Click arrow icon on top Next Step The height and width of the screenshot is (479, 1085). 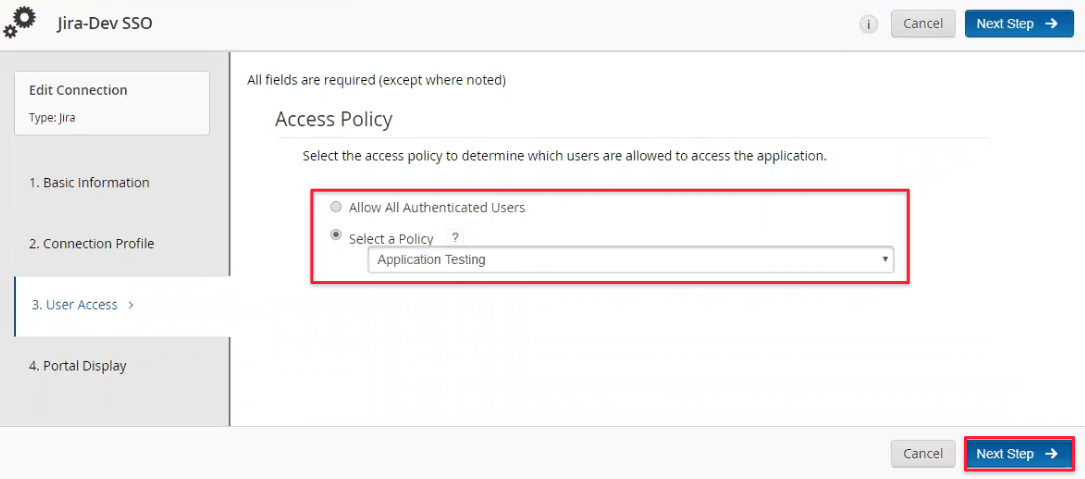pos(1052,24)
